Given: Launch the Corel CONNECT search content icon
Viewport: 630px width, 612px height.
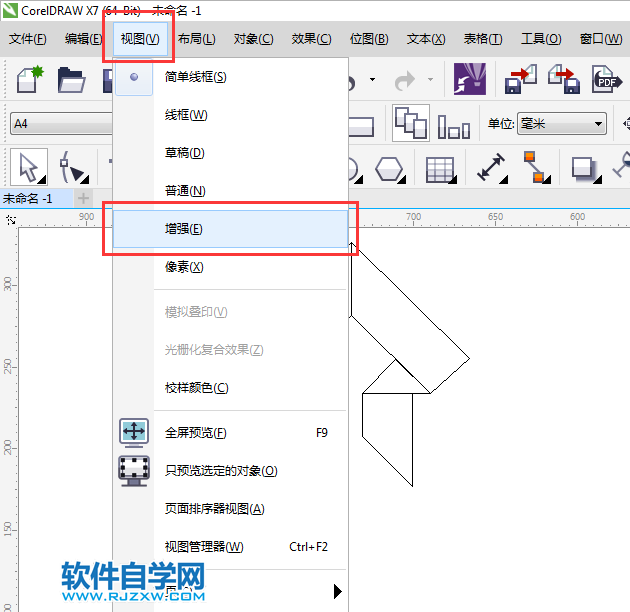Looking at the screenshot, I should (x=470, y=79).
